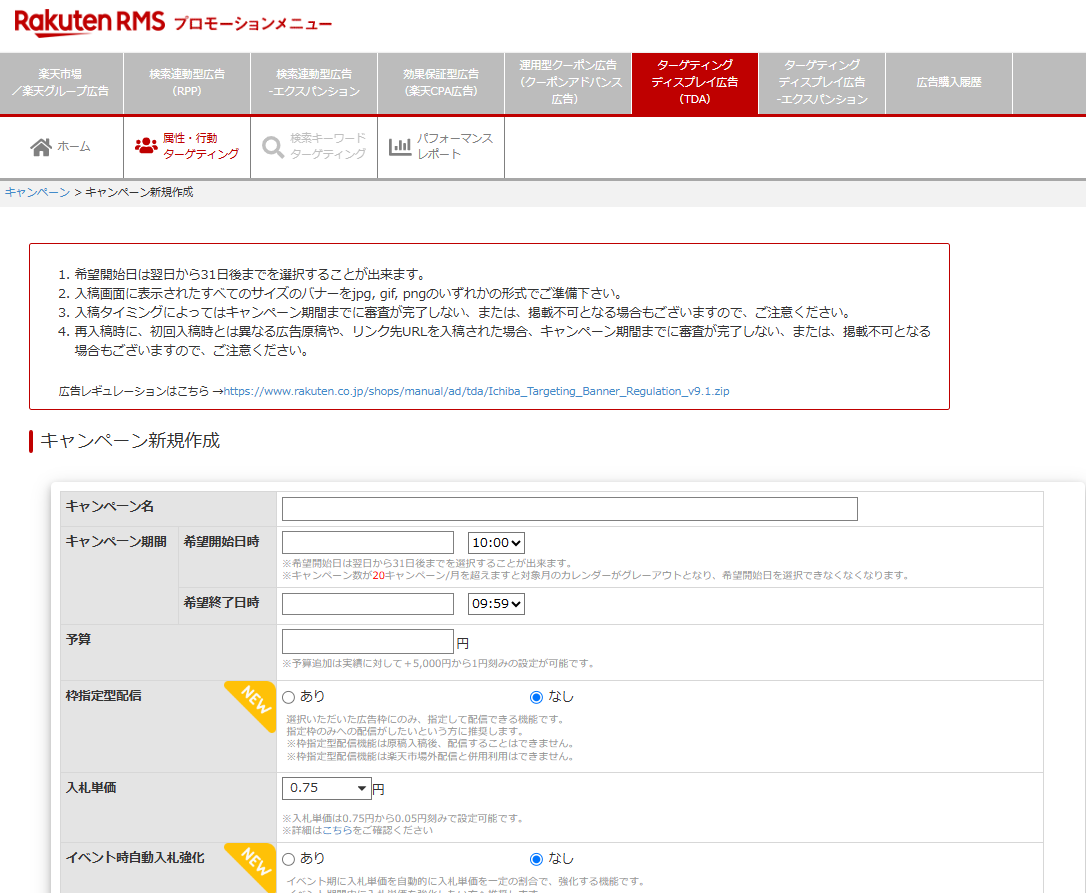
Task: Open the 検索連動型広告 (RPP) tab
Action: (x=186, y=83)
